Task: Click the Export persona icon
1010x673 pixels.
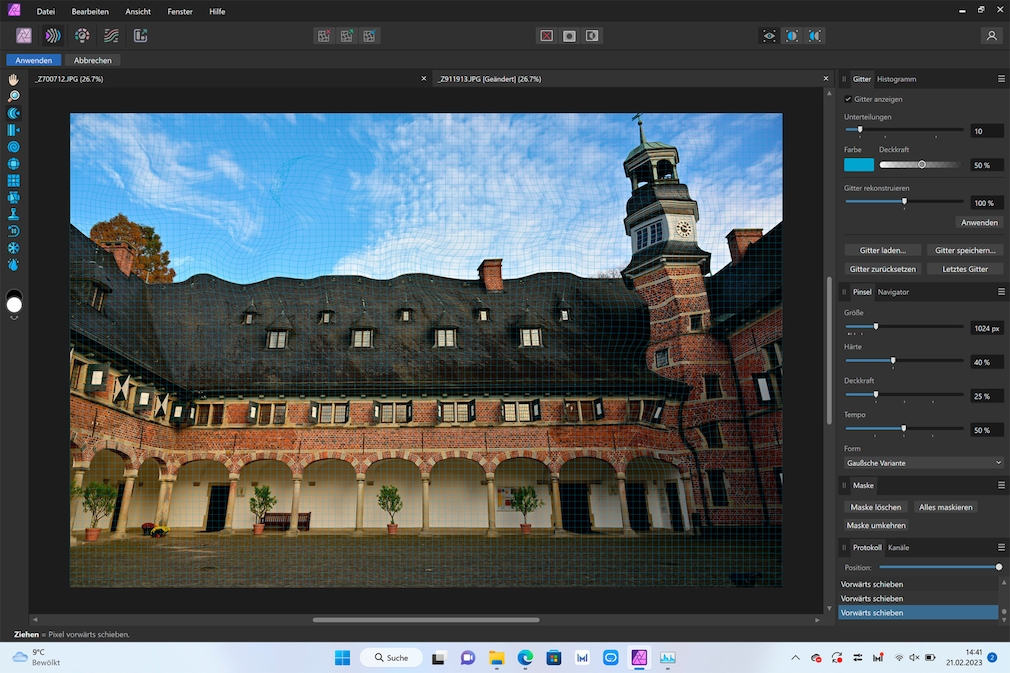Action: 140,35
